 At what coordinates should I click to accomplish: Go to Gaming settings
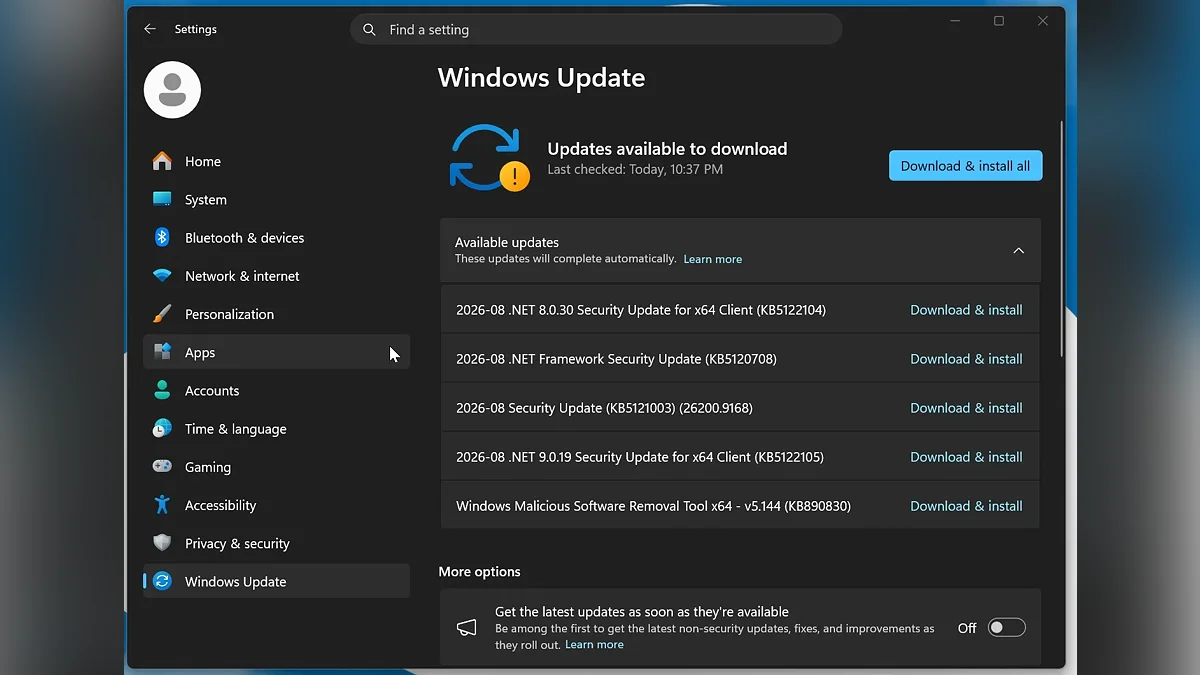coord(276,467)
